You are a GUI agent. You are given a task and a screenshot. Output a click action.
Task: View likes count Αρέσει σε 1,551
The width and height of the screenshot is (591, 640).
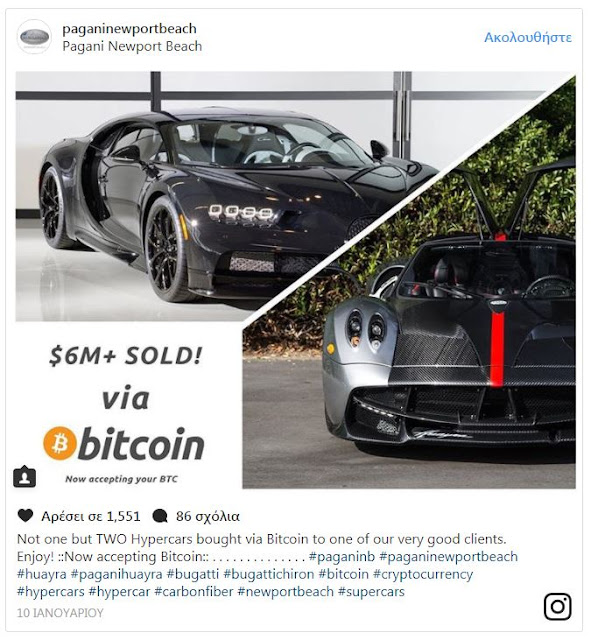point(91,516)
